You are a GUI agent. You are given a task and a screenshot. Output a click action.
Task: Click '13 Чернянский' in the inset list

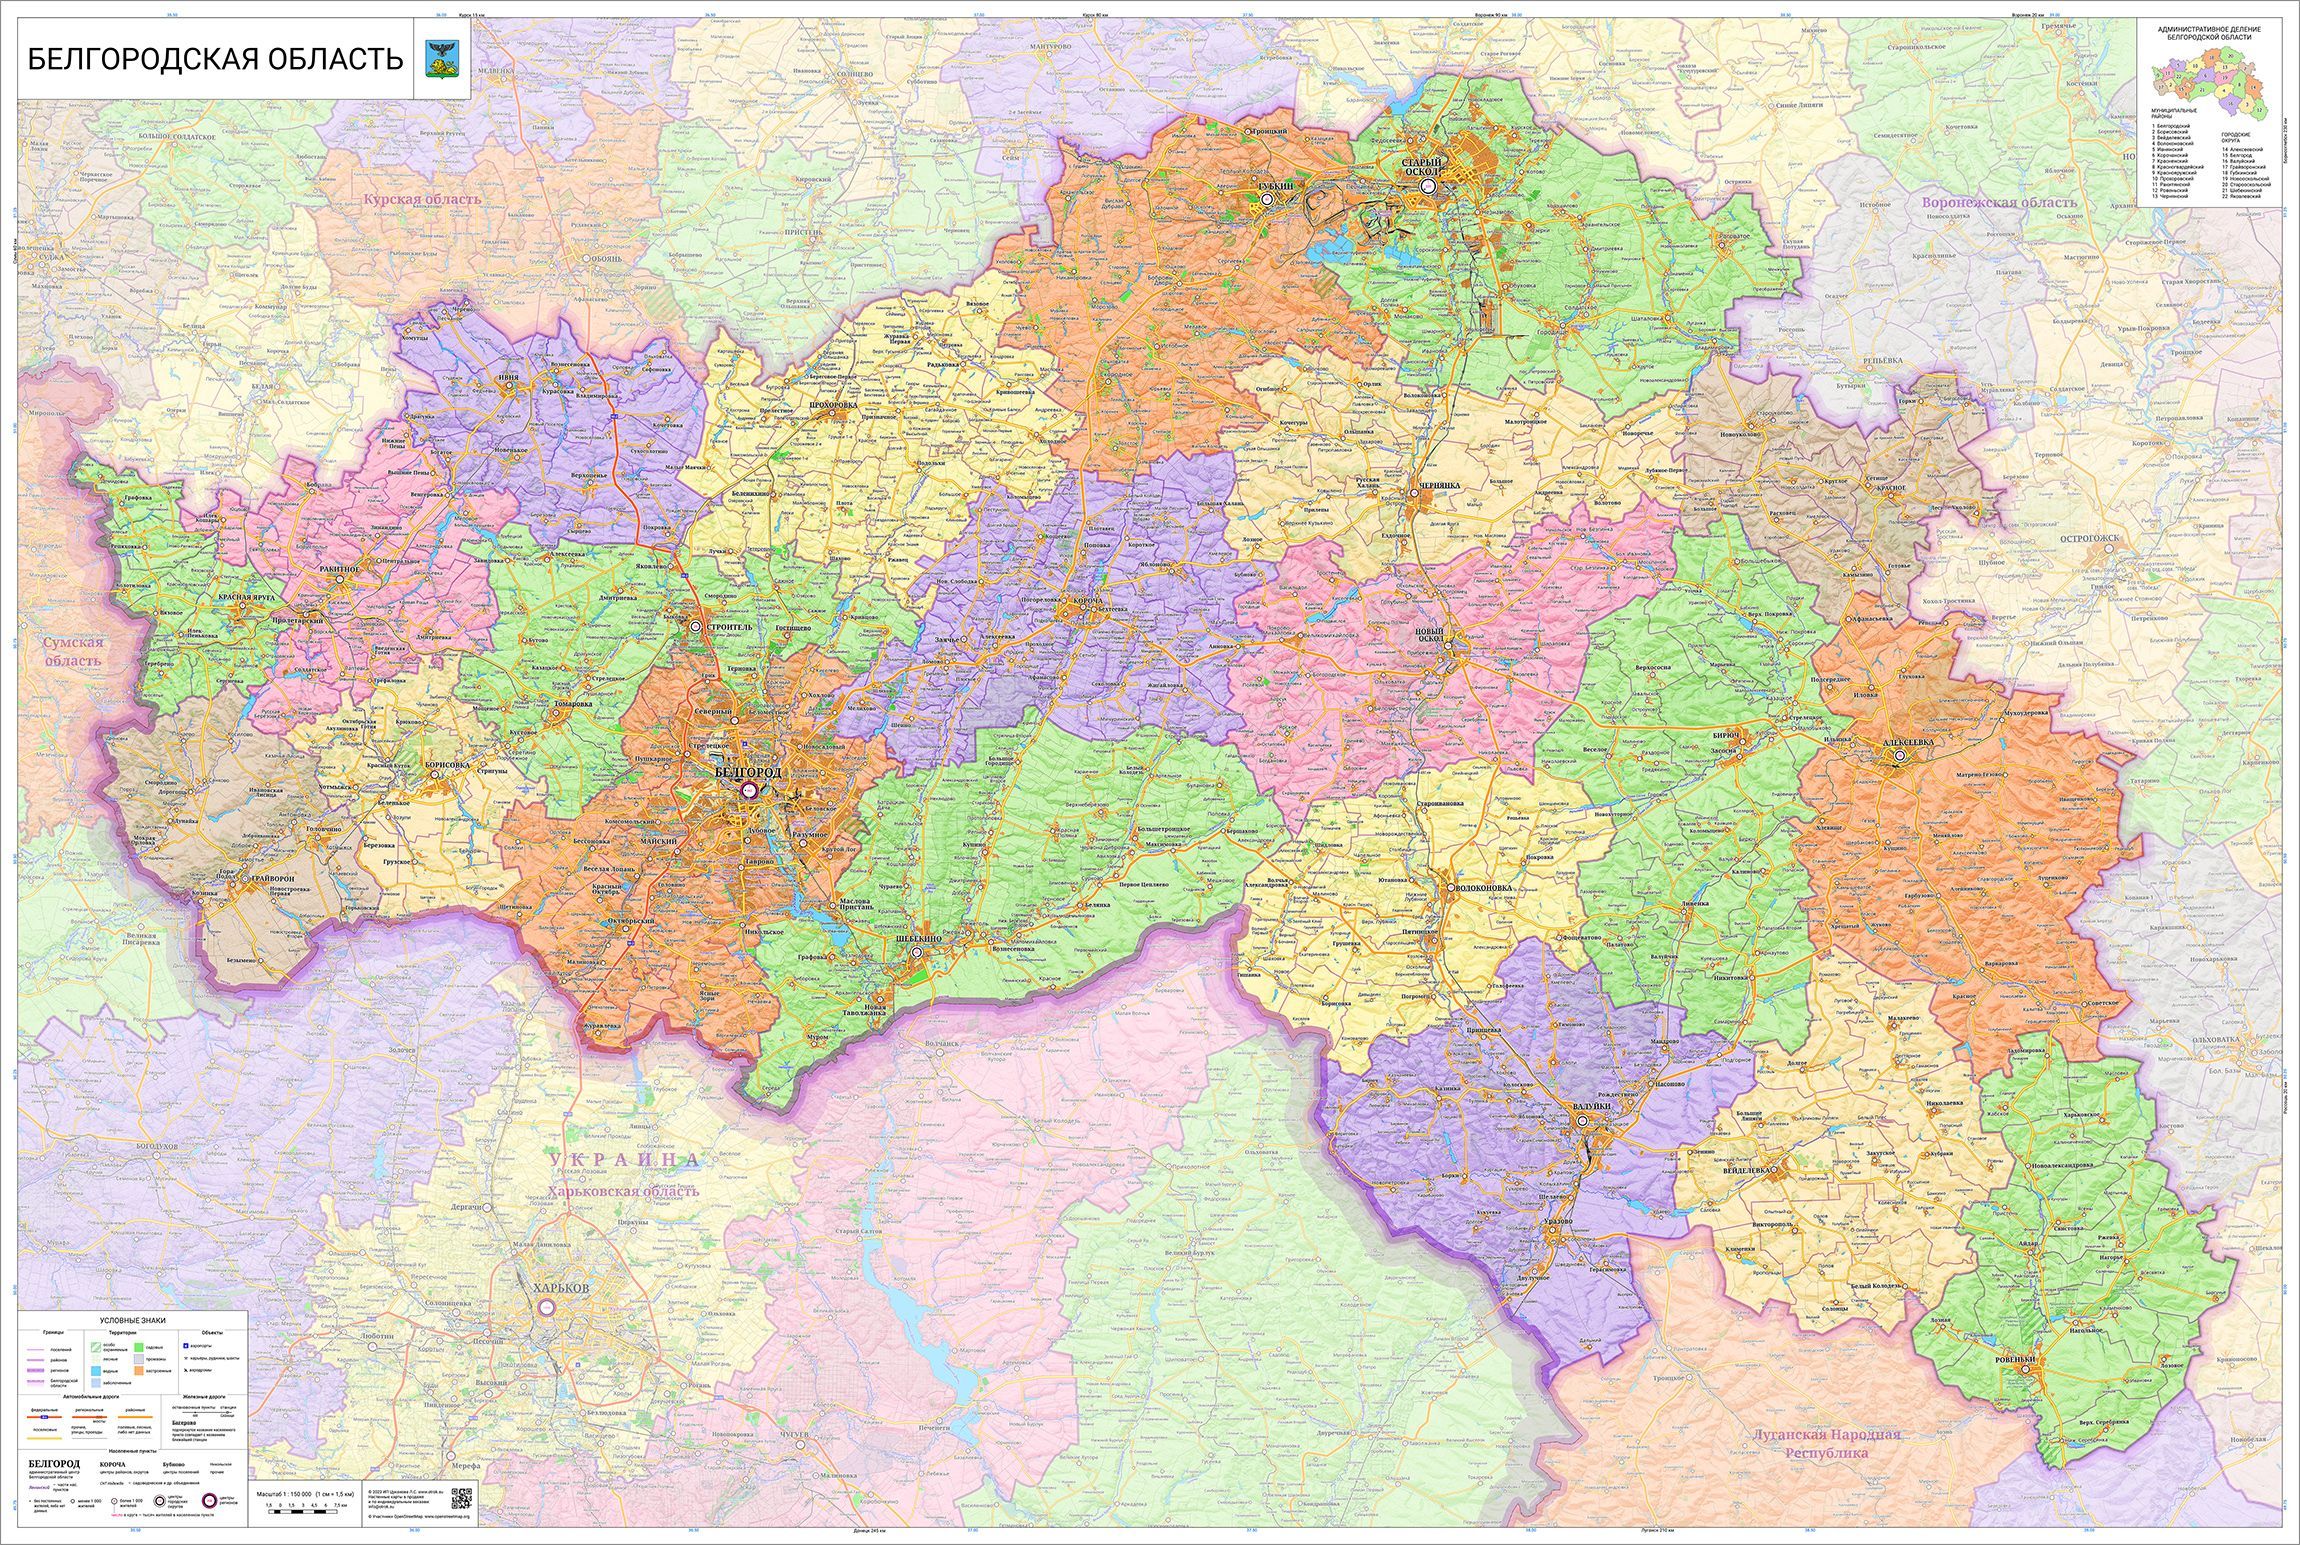2170,196
